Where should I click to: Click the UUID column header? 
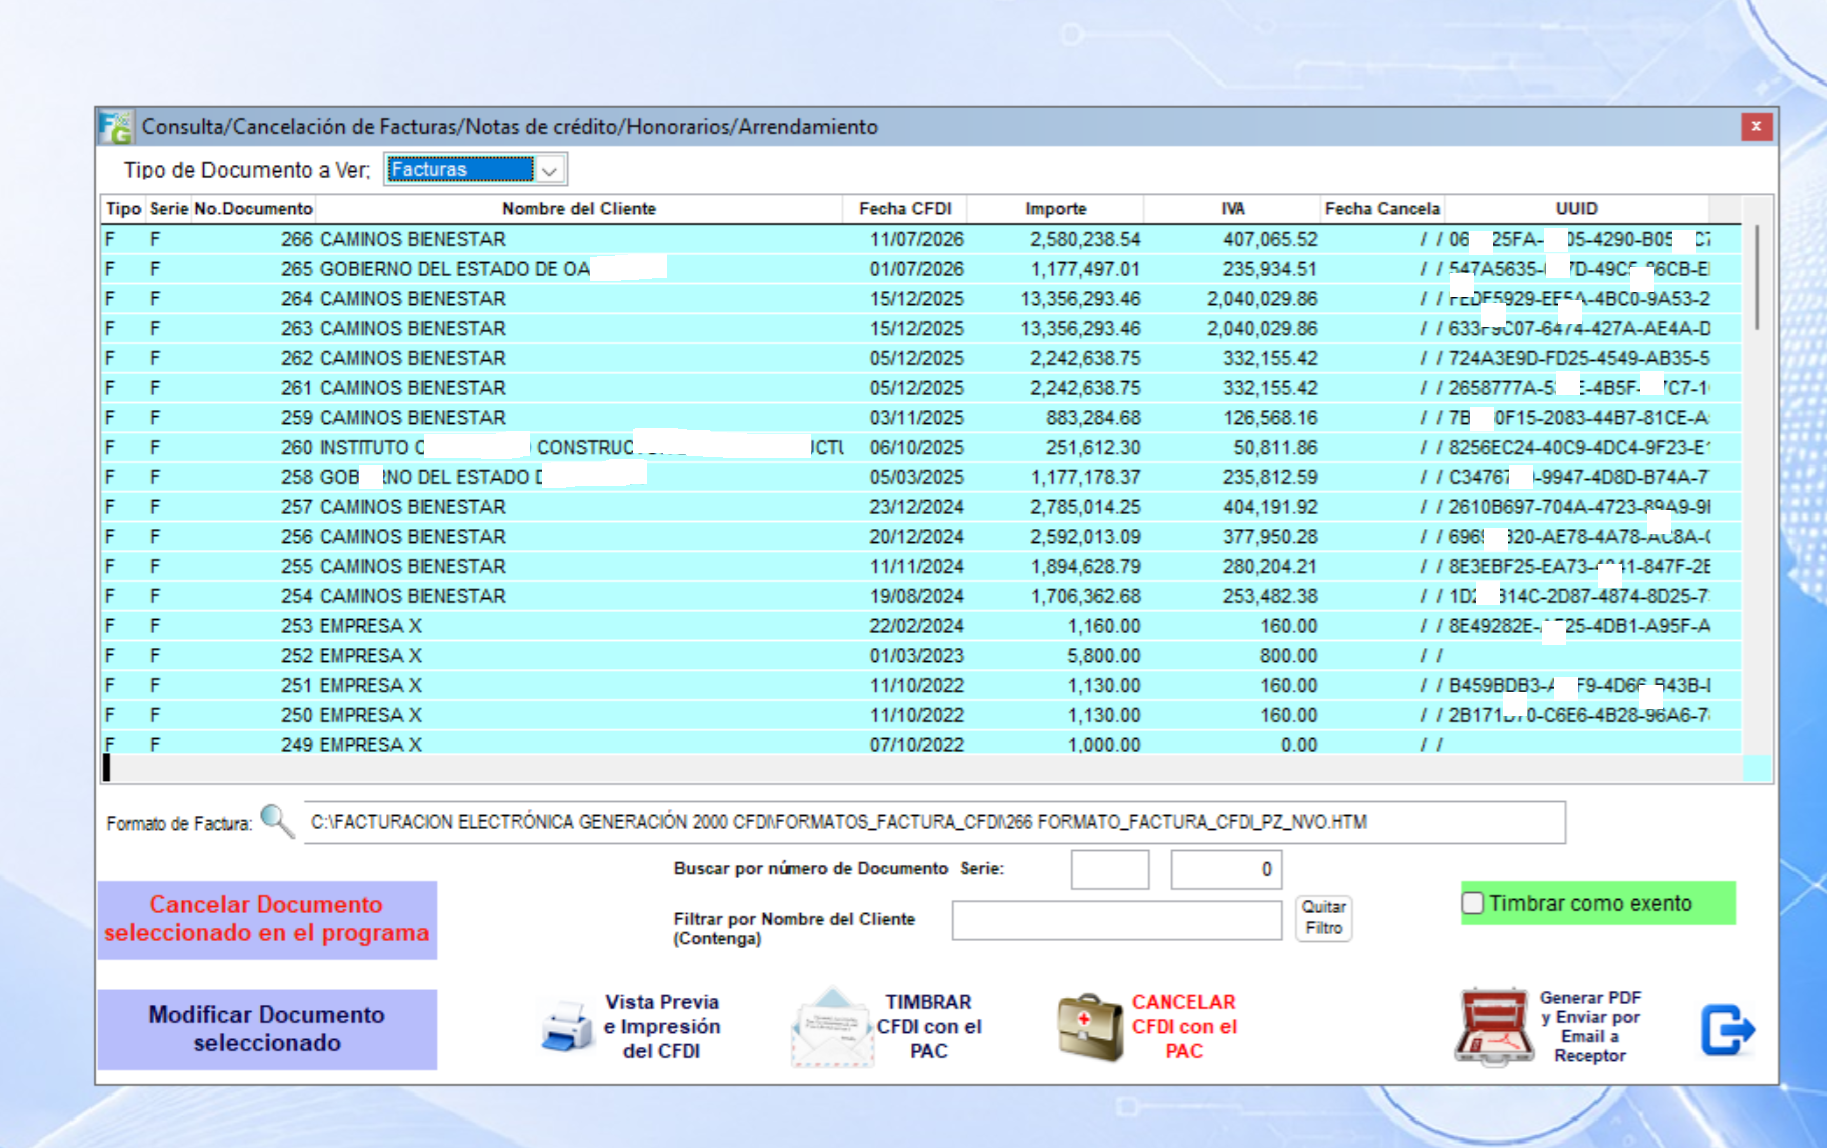[1576, 208]
